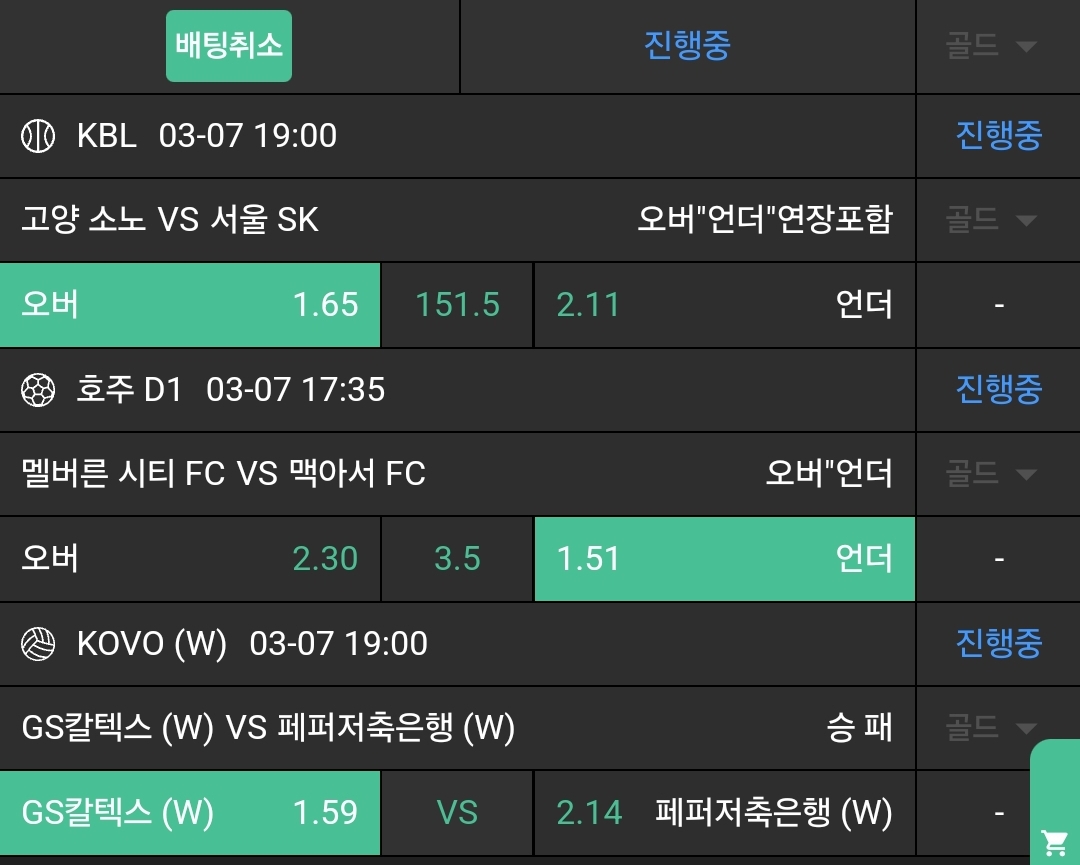Click 진행중 link in KBL row
The image size is (1080, 865).
[x=998, y=136]
